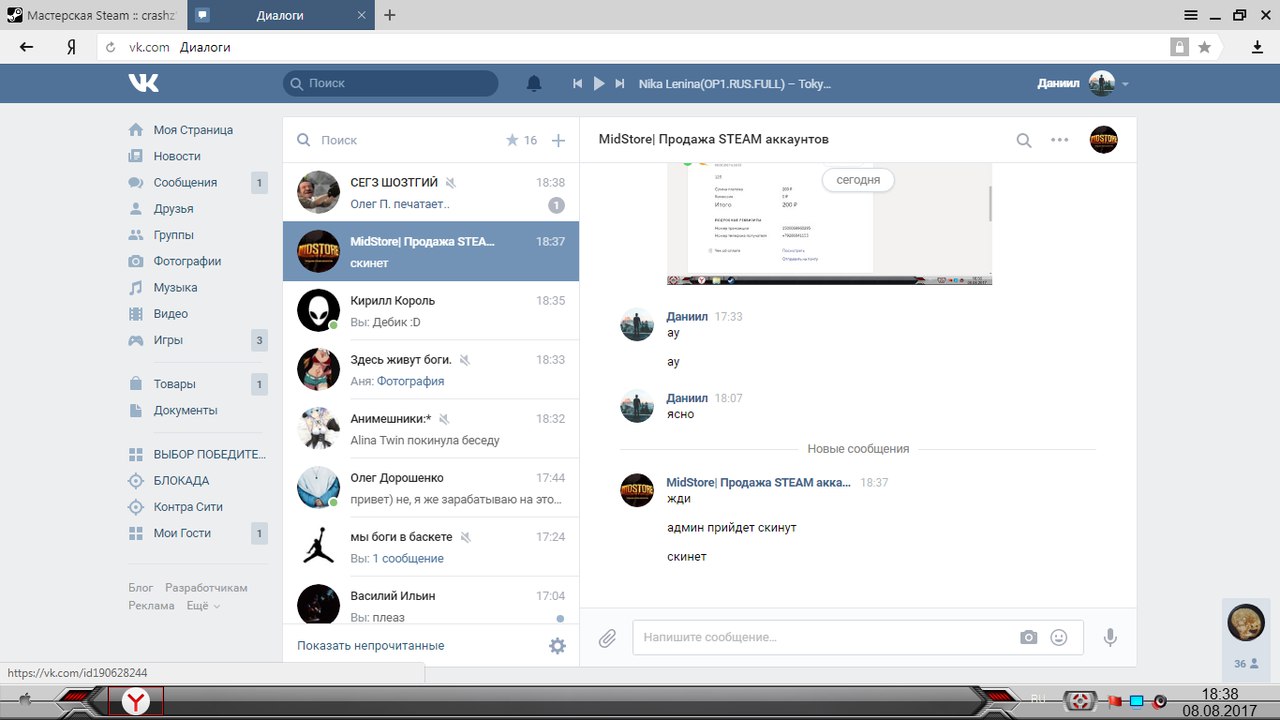
Task: Open a new browser tab
Action: 390,15
